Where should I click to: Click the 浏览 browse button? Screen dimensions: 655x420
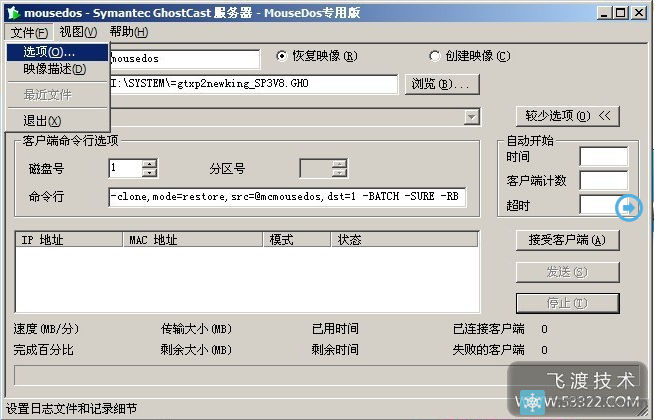(439, 84)
